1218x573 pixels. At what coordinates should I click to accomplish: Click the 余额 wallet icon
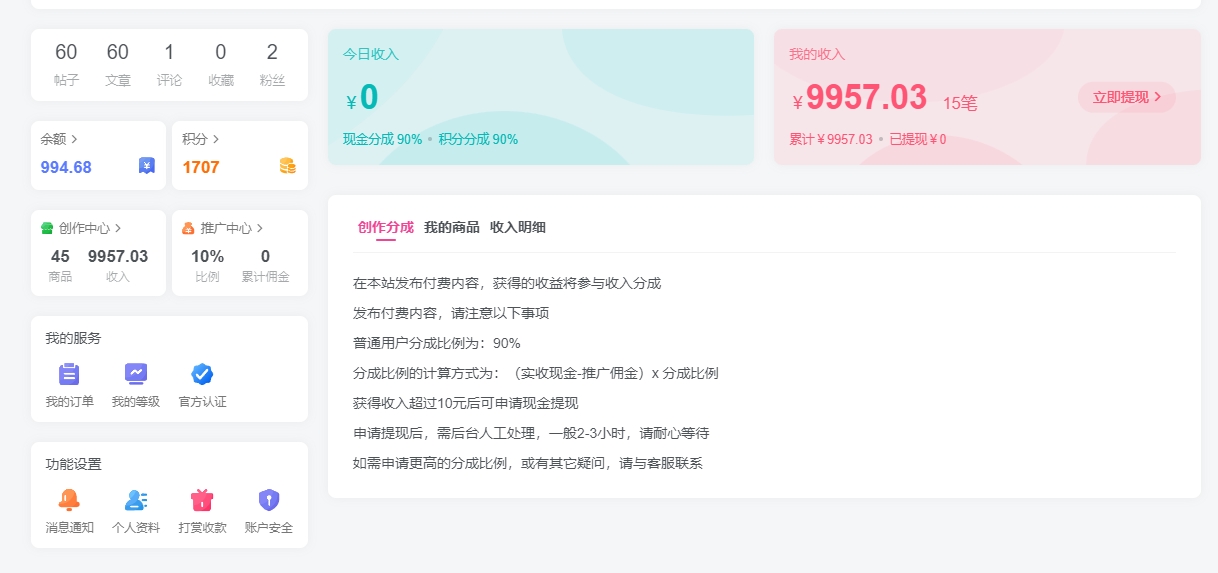[147, 167]
